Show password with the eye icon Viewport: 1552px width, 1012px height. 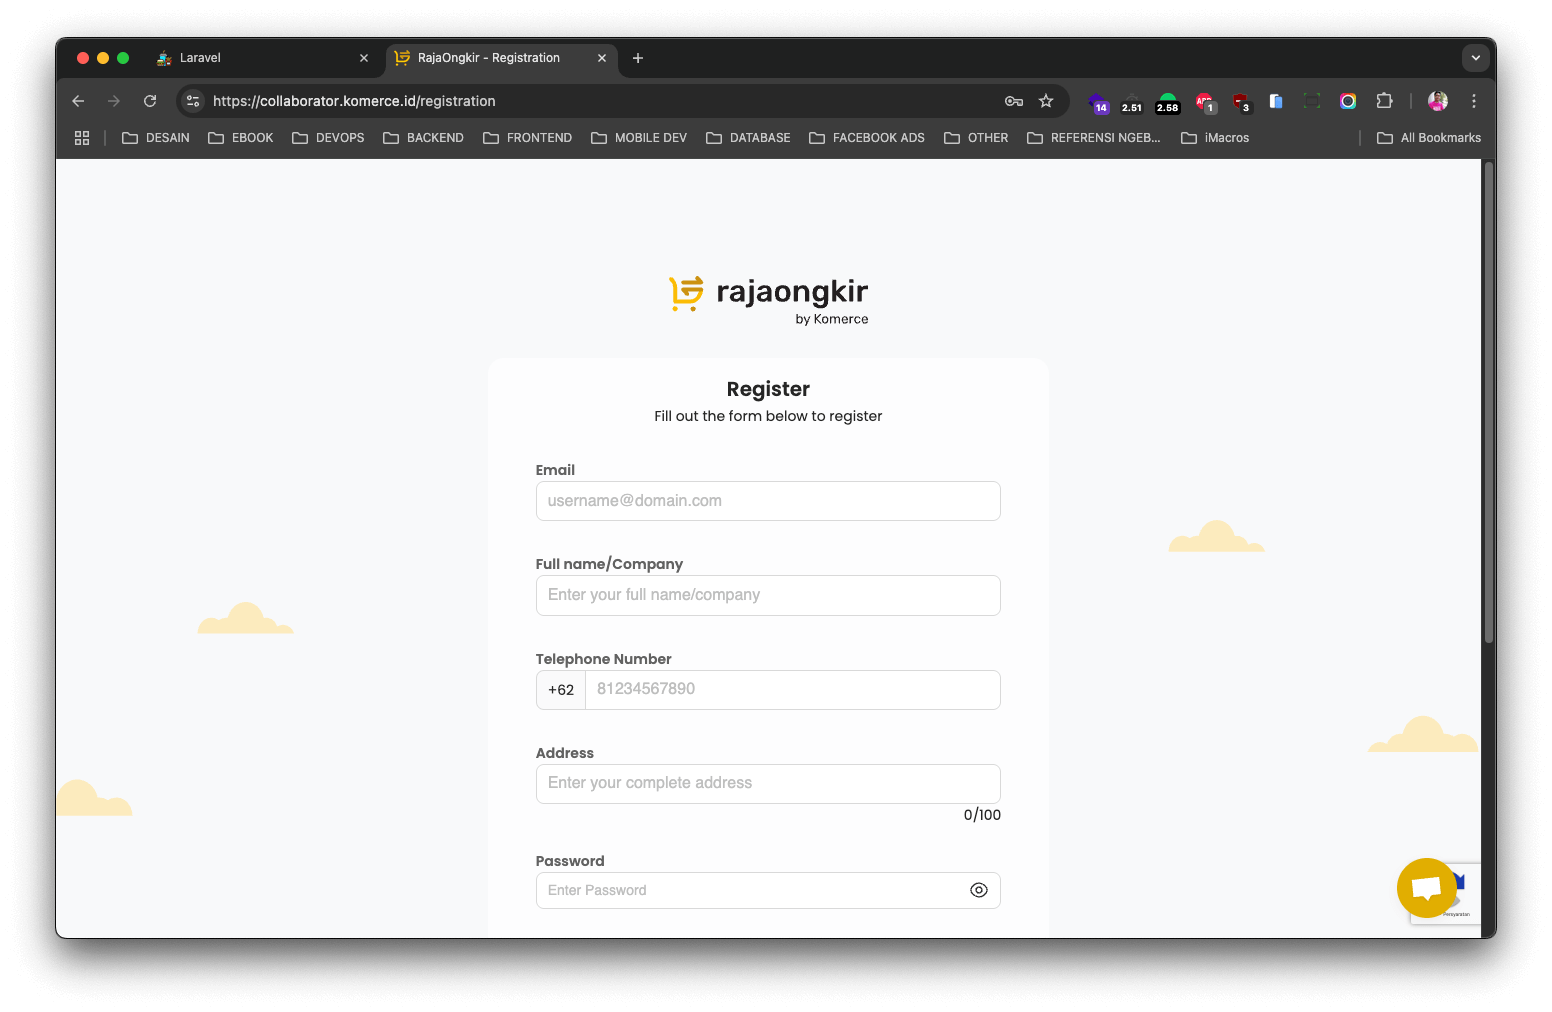tap(979, 890)
